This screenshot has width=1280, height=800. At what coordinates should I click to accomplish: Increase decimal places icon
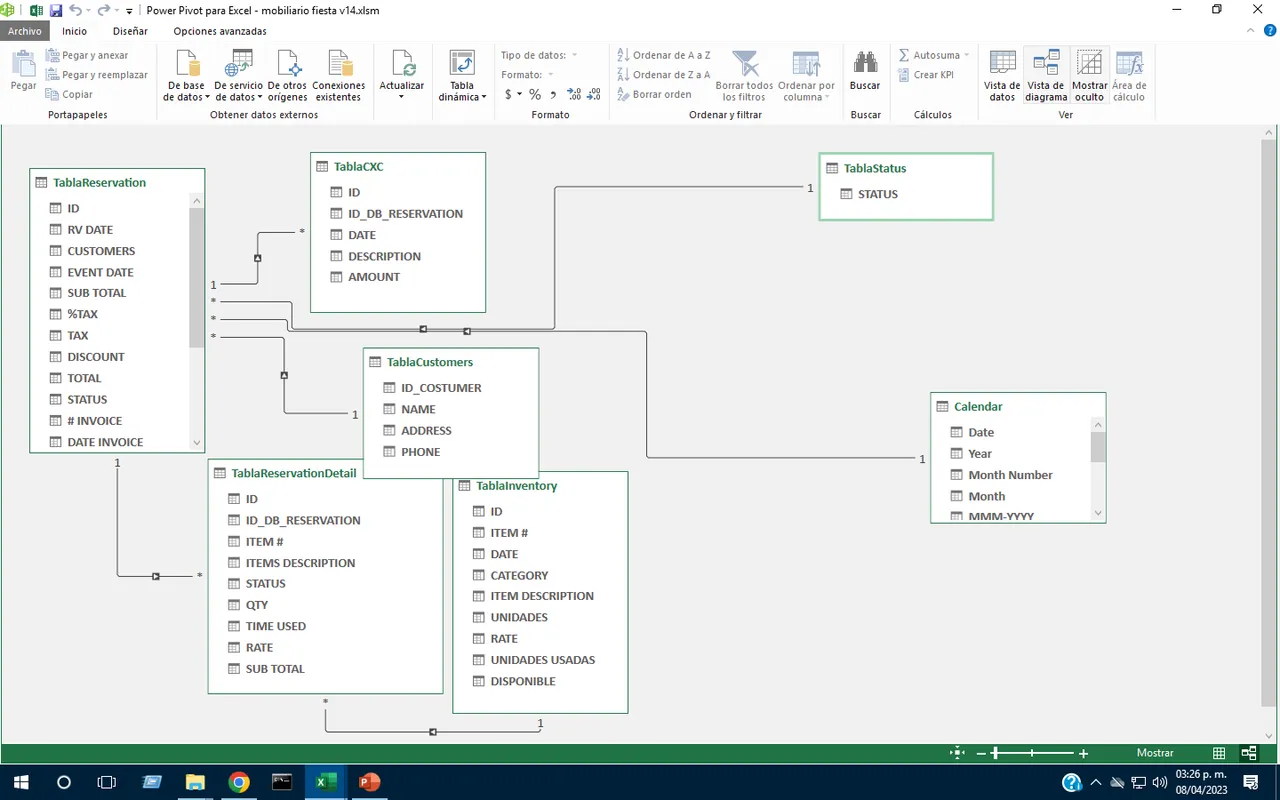574,94
